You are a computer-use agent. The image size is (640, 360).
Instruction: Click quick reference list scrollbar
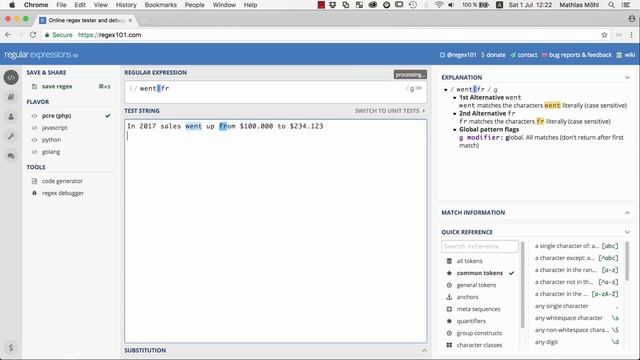(522, 284)
